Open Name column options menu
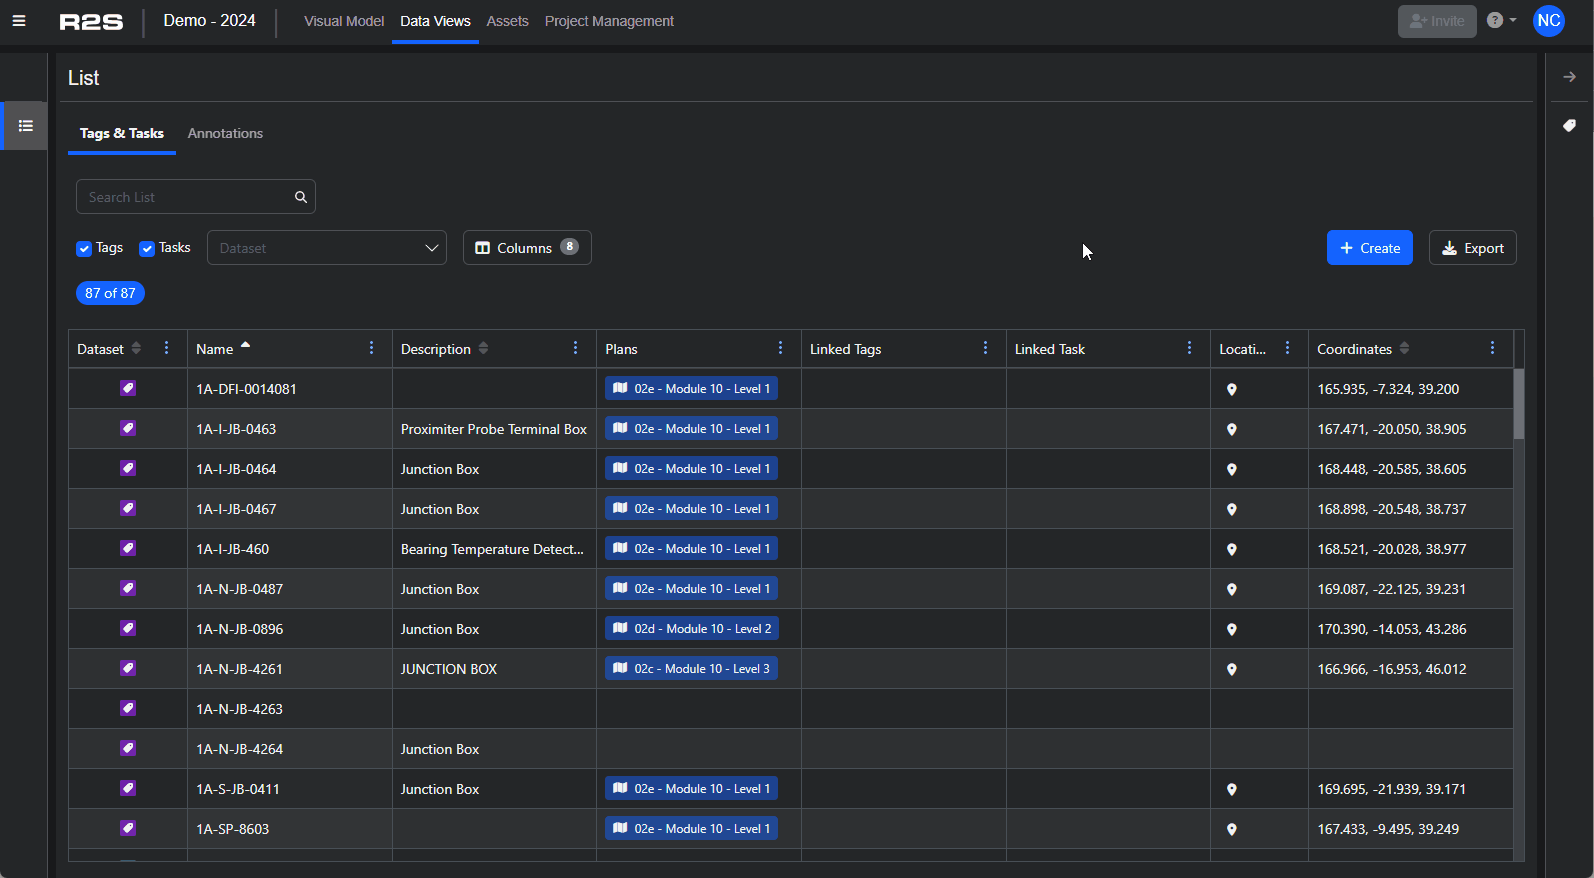Viewport: 1594px width, 878px height. click(x=372, y=348)
